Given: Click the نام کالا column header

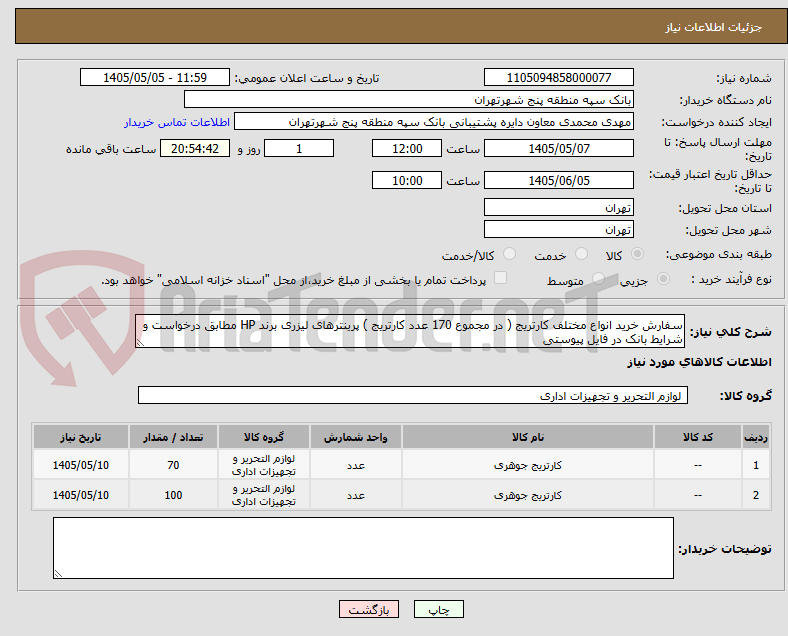Looking at the screenshot, I should pyautogui.click(x=528, y=437).
